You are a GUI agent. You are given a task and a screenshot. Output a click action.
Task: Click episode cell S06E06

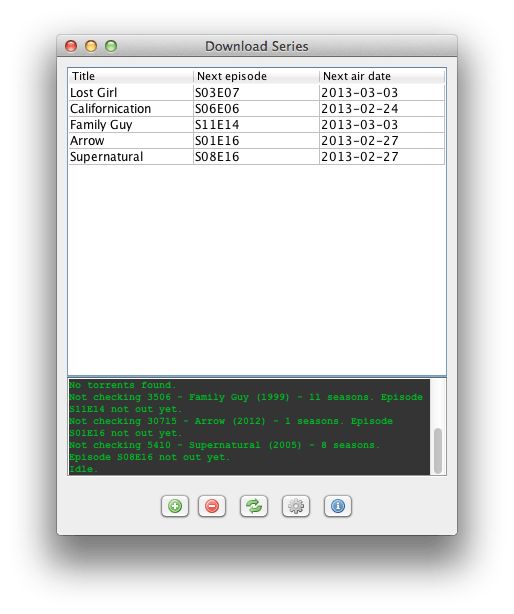coord(256,109)
